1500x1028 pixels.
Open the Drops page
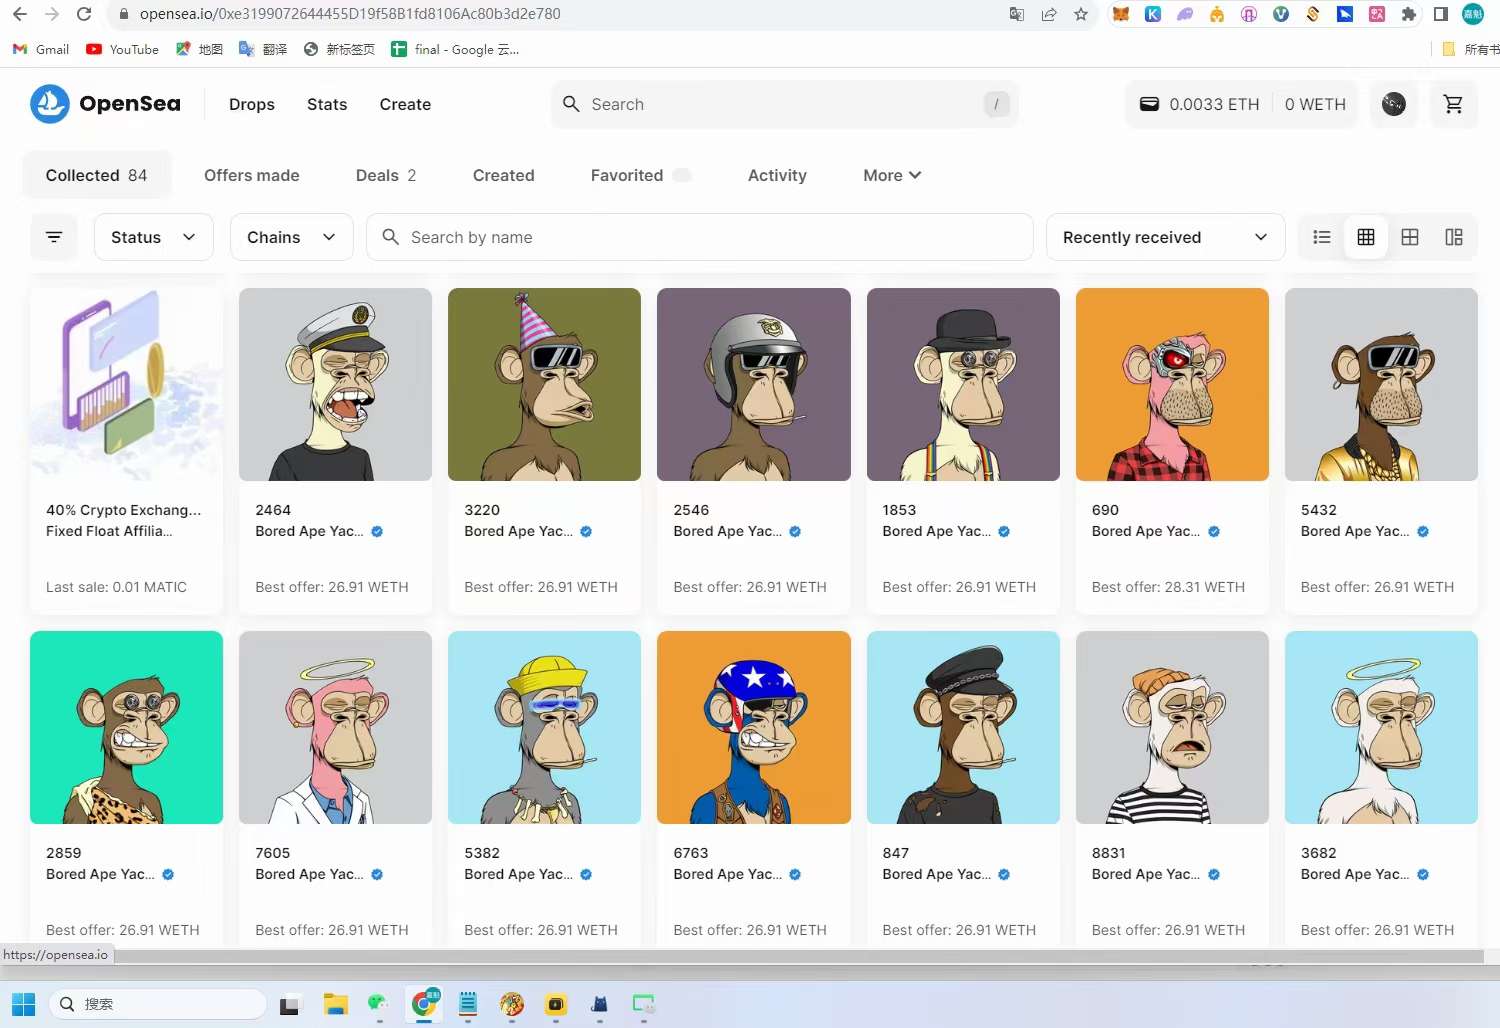[x=252, y=104]
